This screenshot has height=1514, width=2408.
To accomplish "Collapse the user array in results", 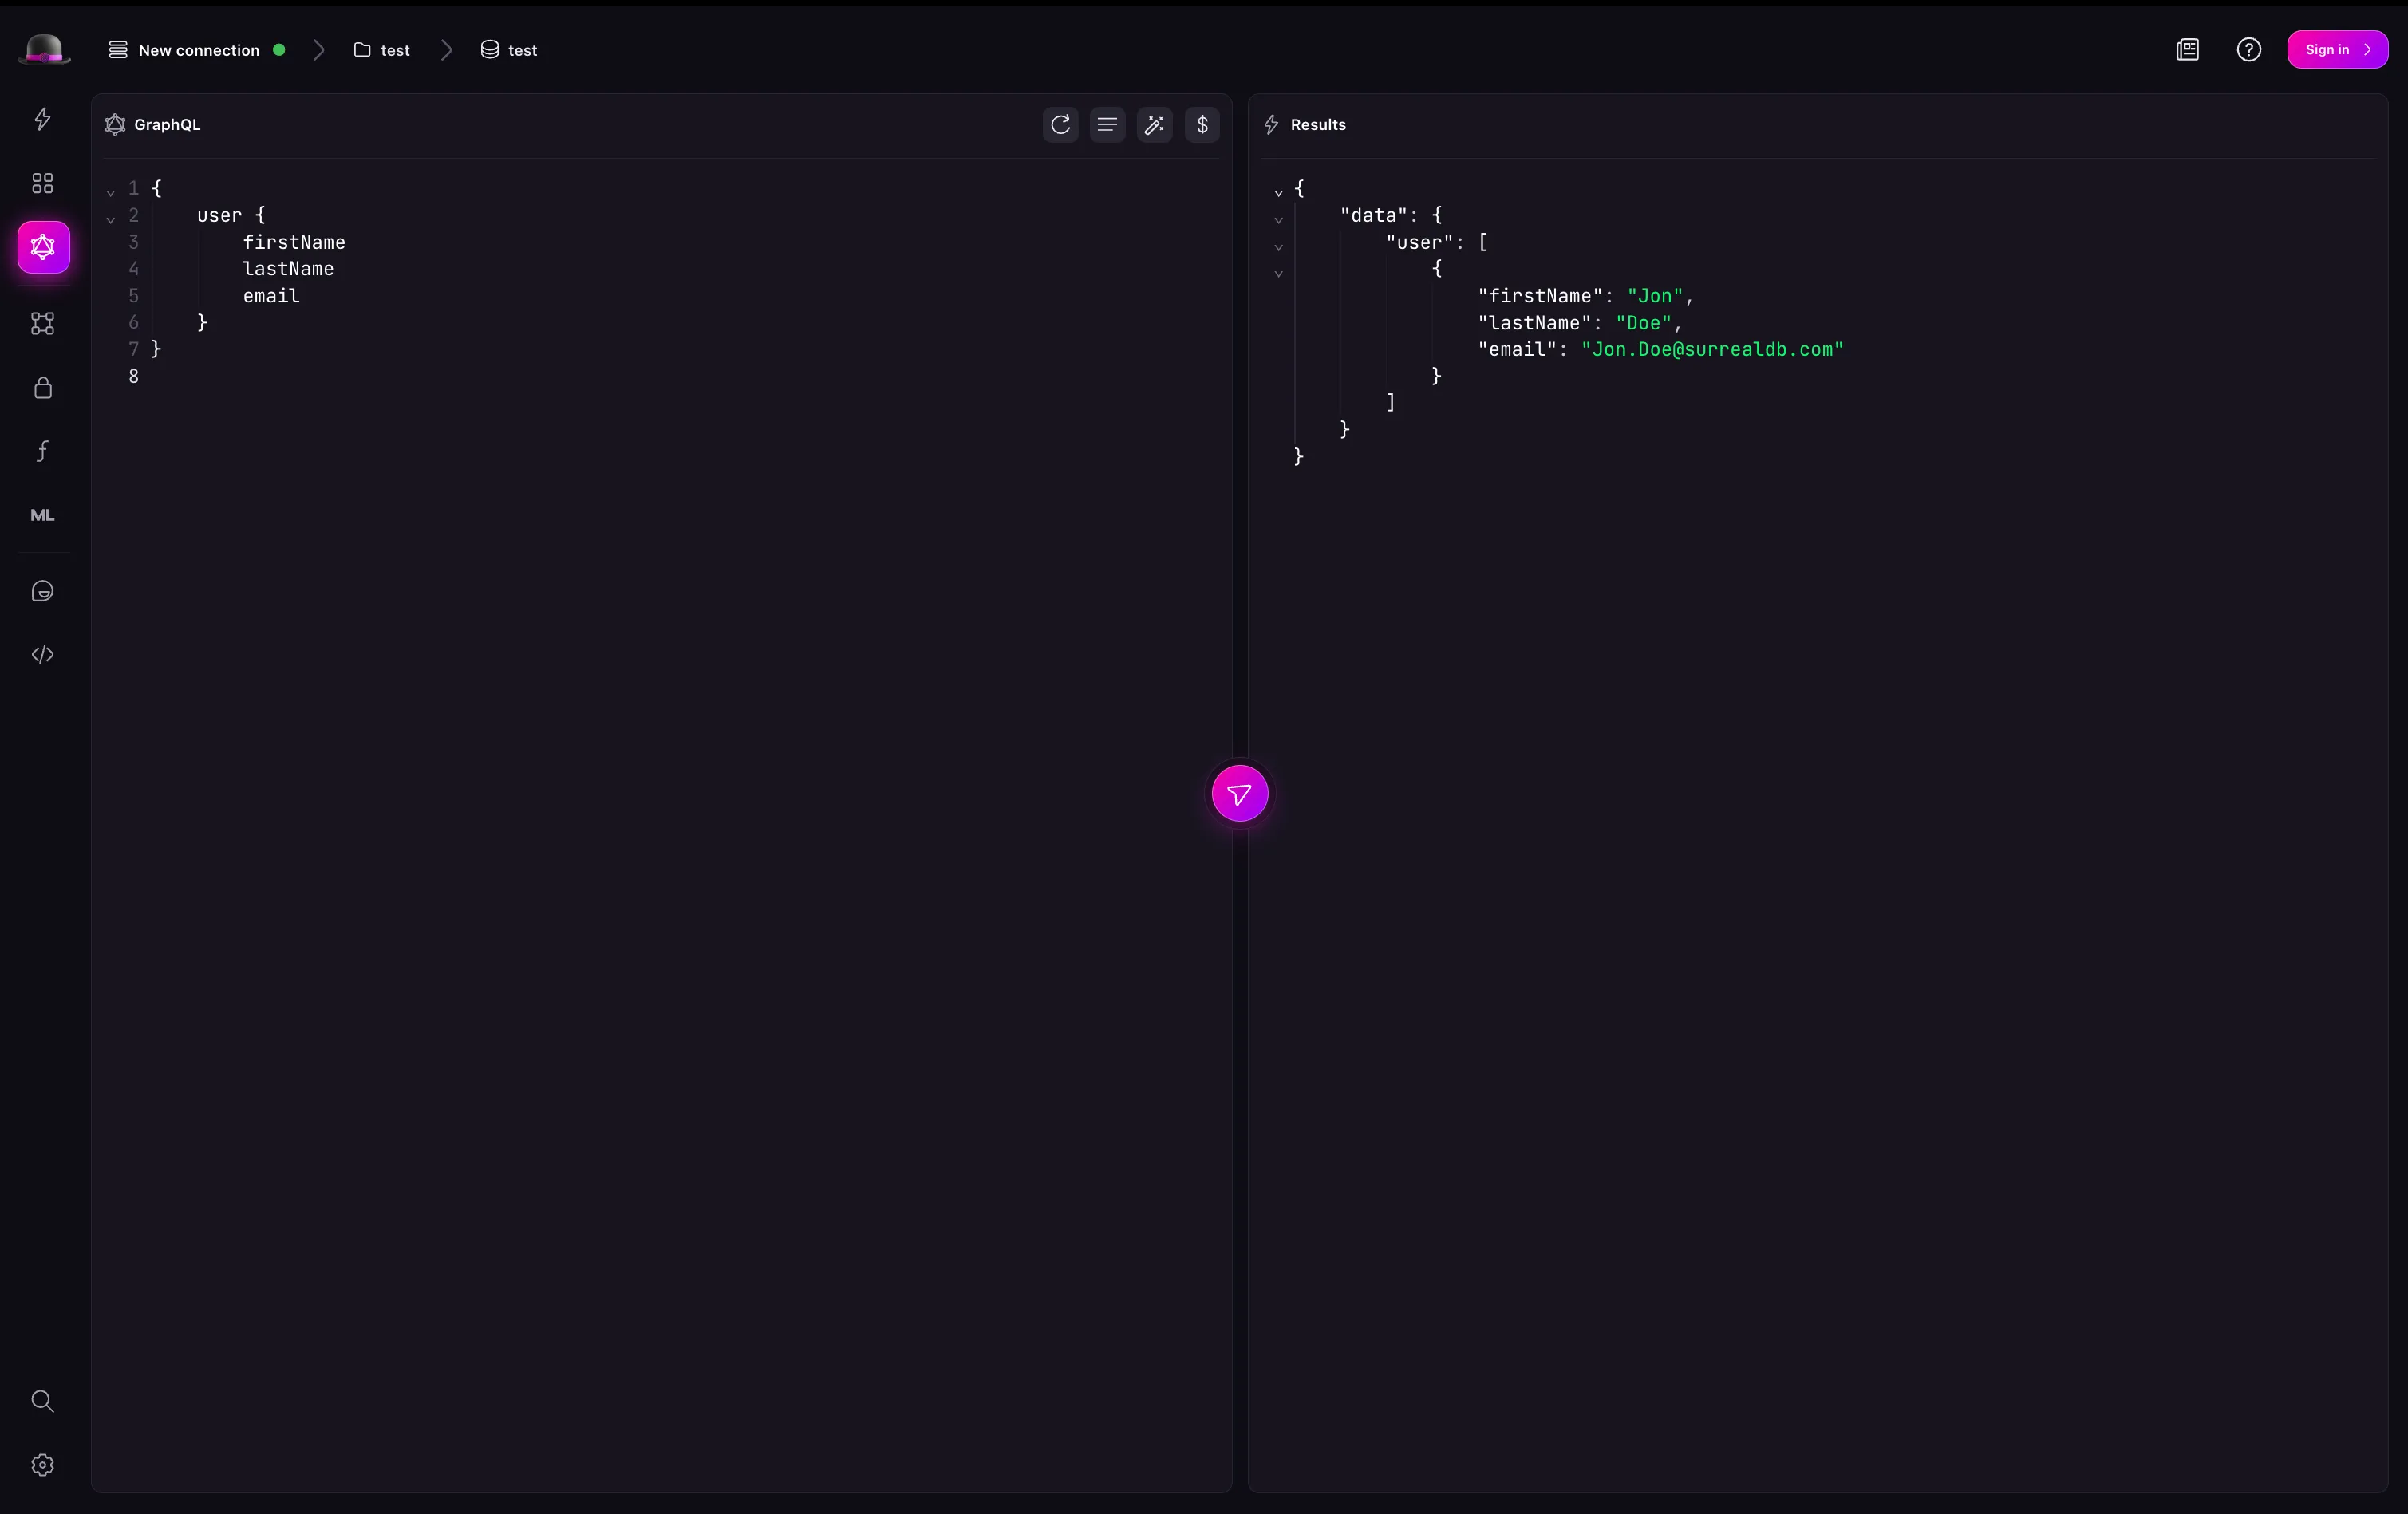I will tap(1278, 247).
